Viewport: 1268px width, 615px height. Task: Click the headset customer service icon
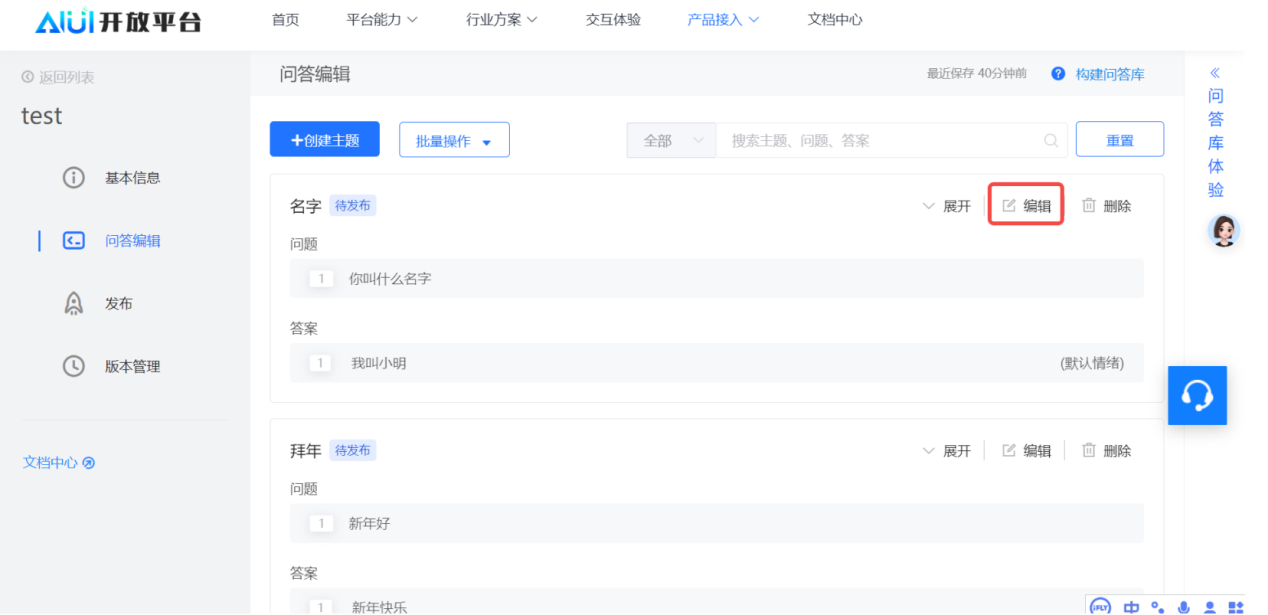(x=1197, y=395)
